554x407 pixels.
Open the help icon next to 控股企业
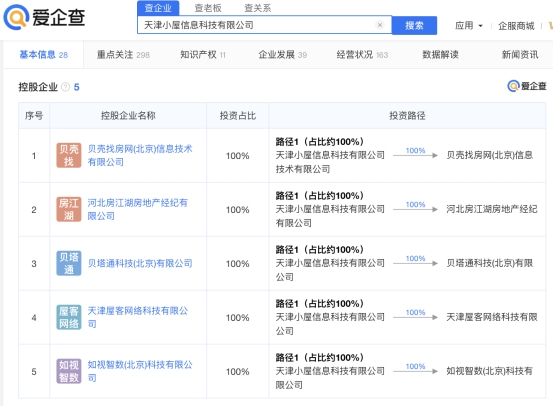coord(66,87)
